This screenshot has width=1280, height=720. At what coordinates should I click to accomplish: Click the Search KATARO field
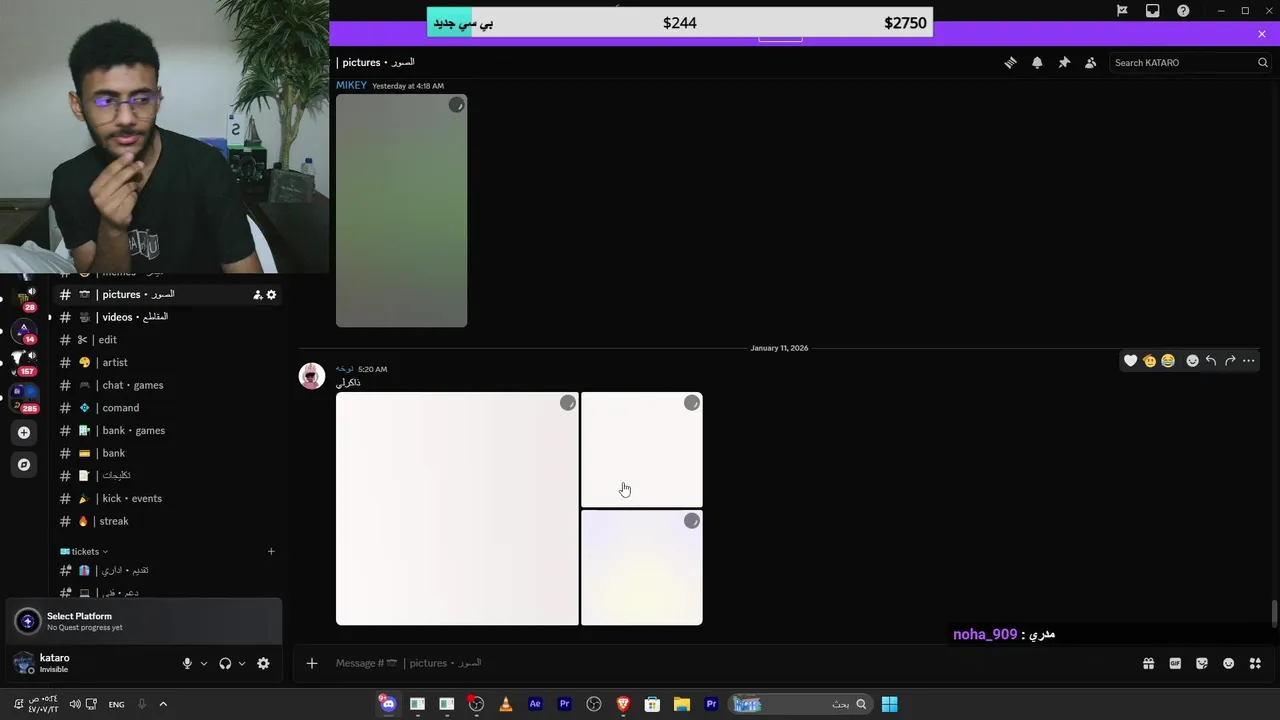pyautogui.click(x=1190, y=62)
